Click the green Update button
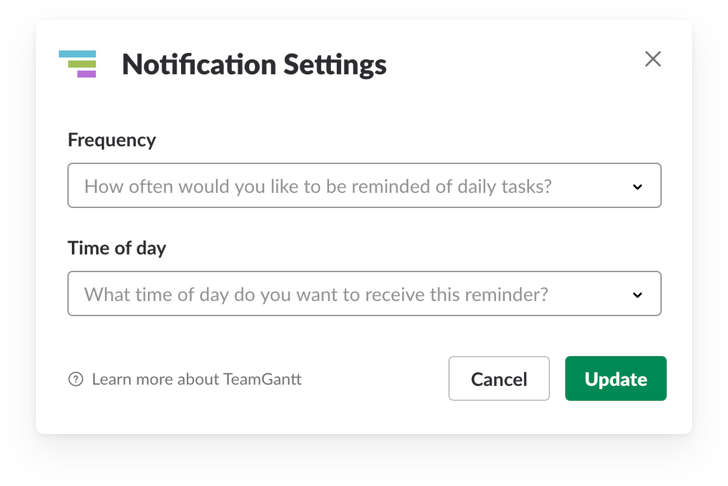This screenshot has width=728, height=486. click(x=616, y=378)
